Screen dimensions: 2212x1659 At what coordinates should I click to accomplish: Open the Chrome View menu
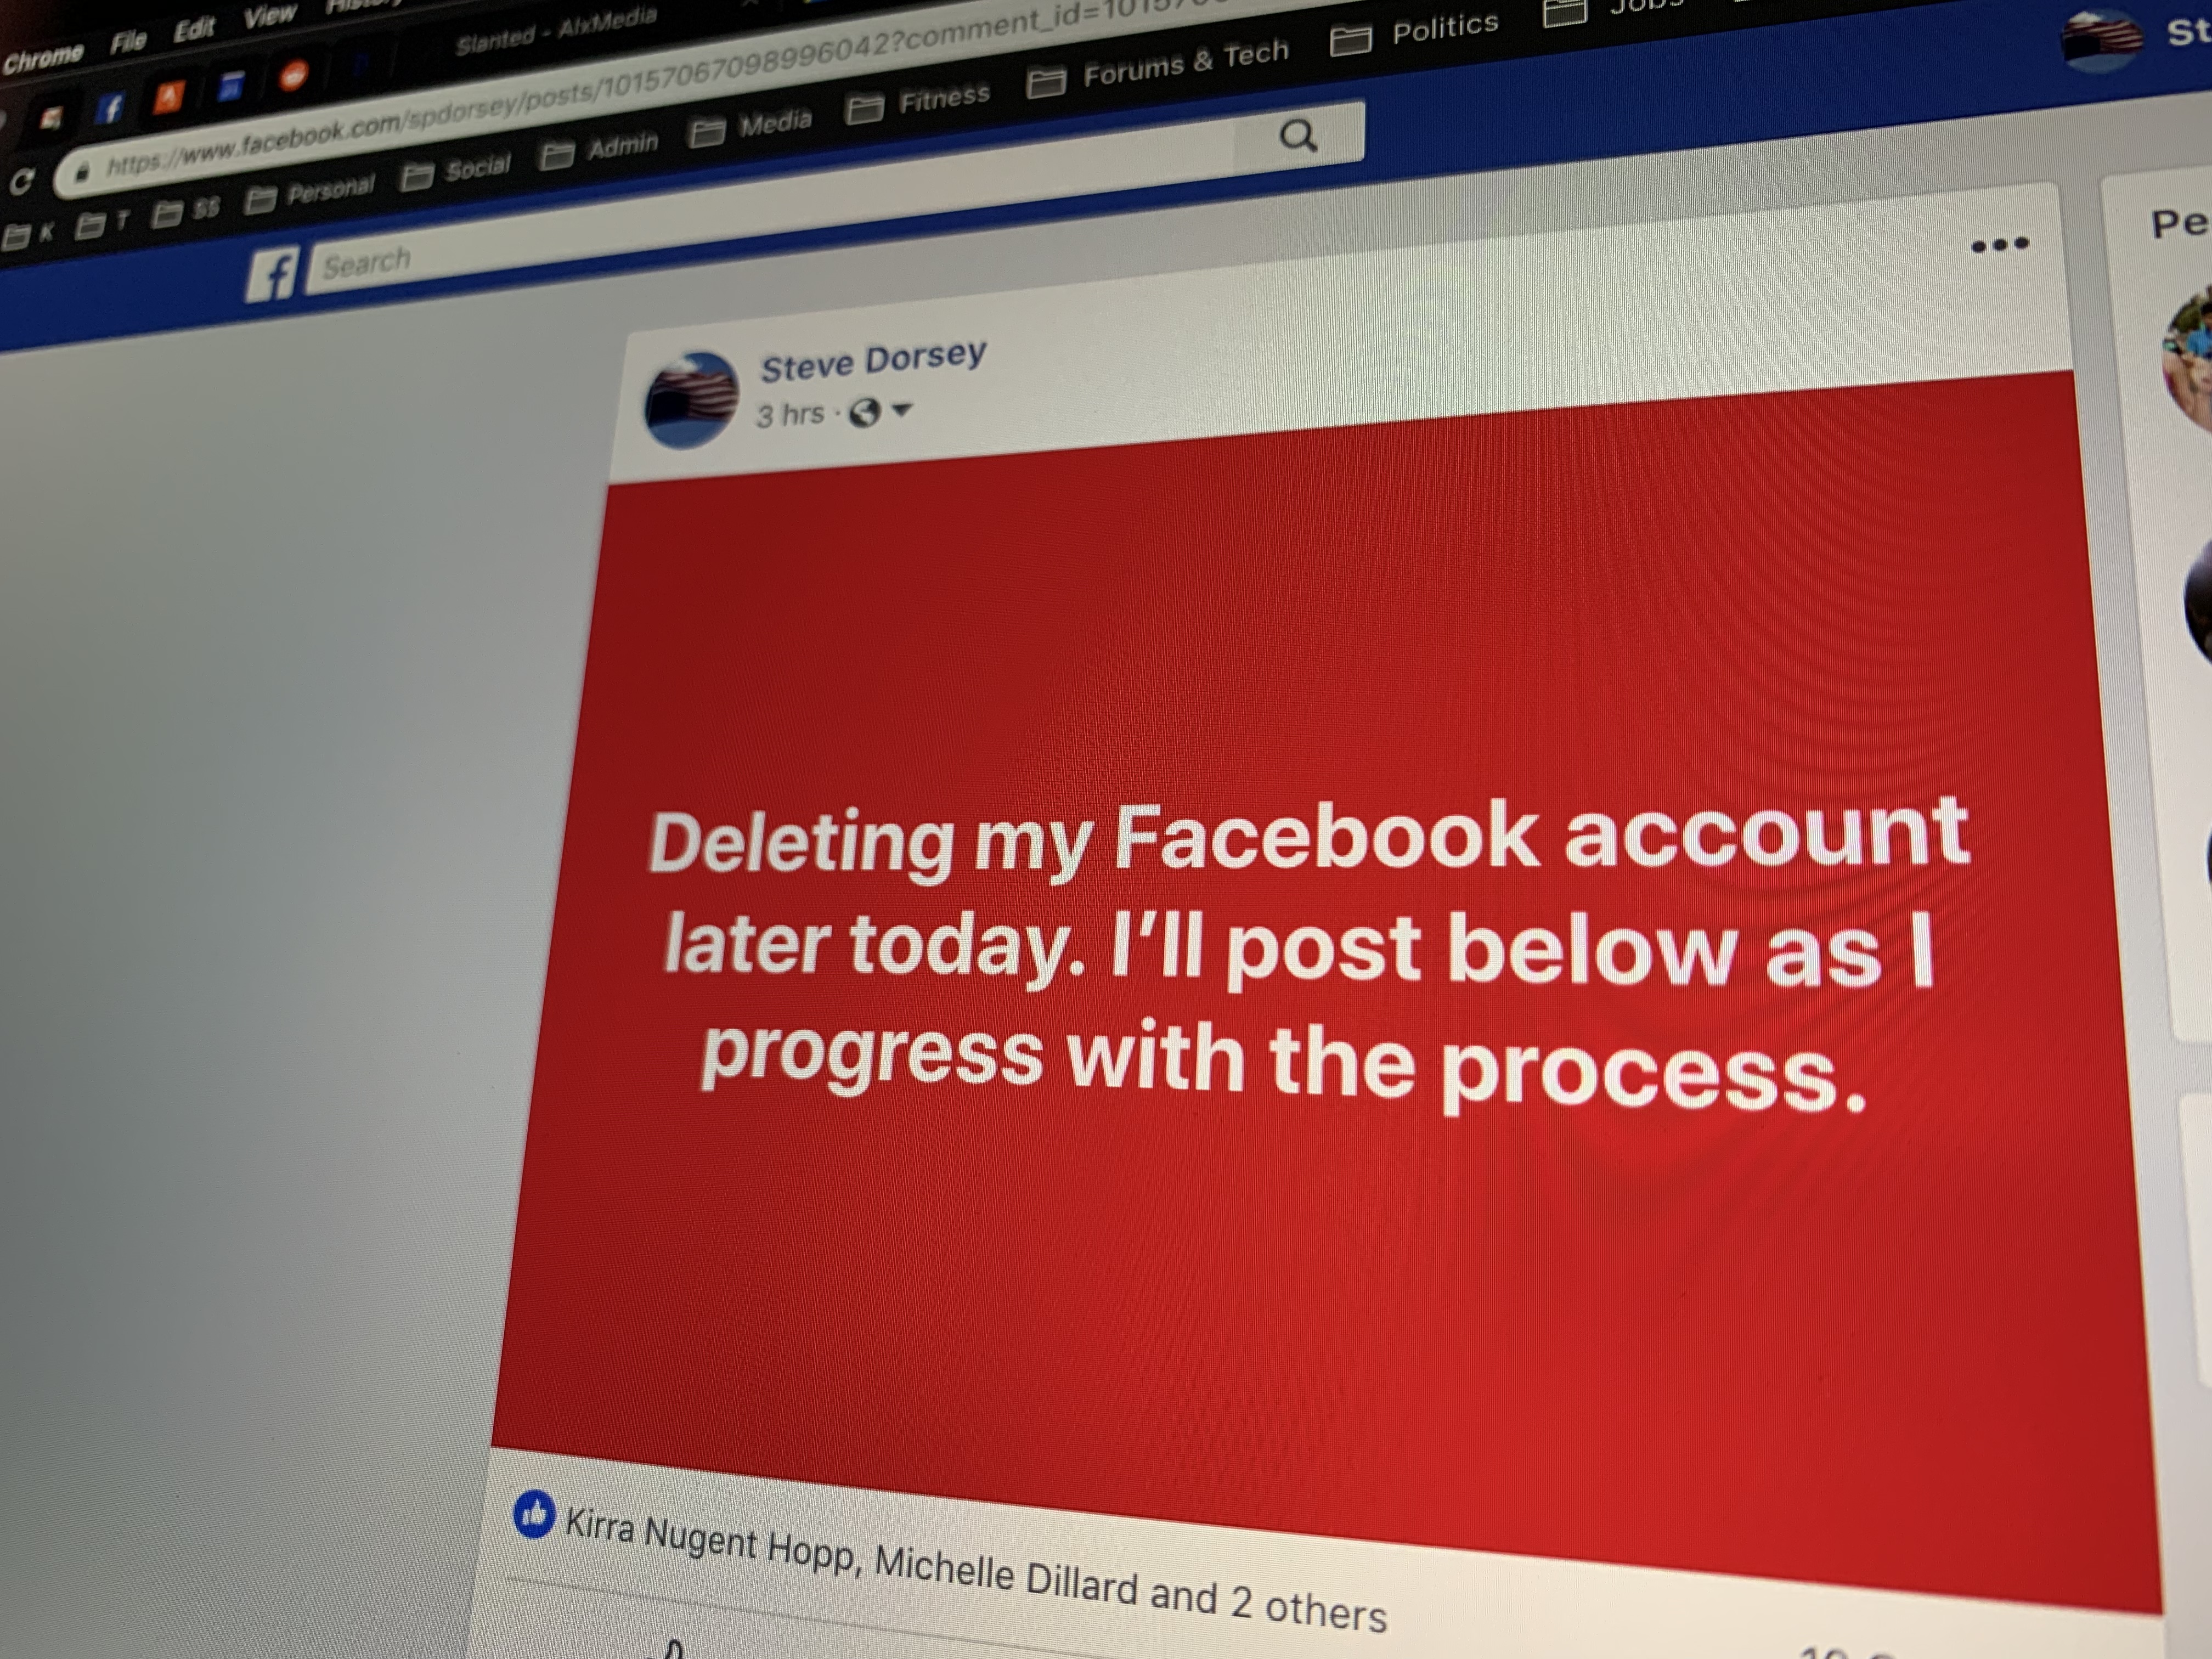(x=270, y=16)
